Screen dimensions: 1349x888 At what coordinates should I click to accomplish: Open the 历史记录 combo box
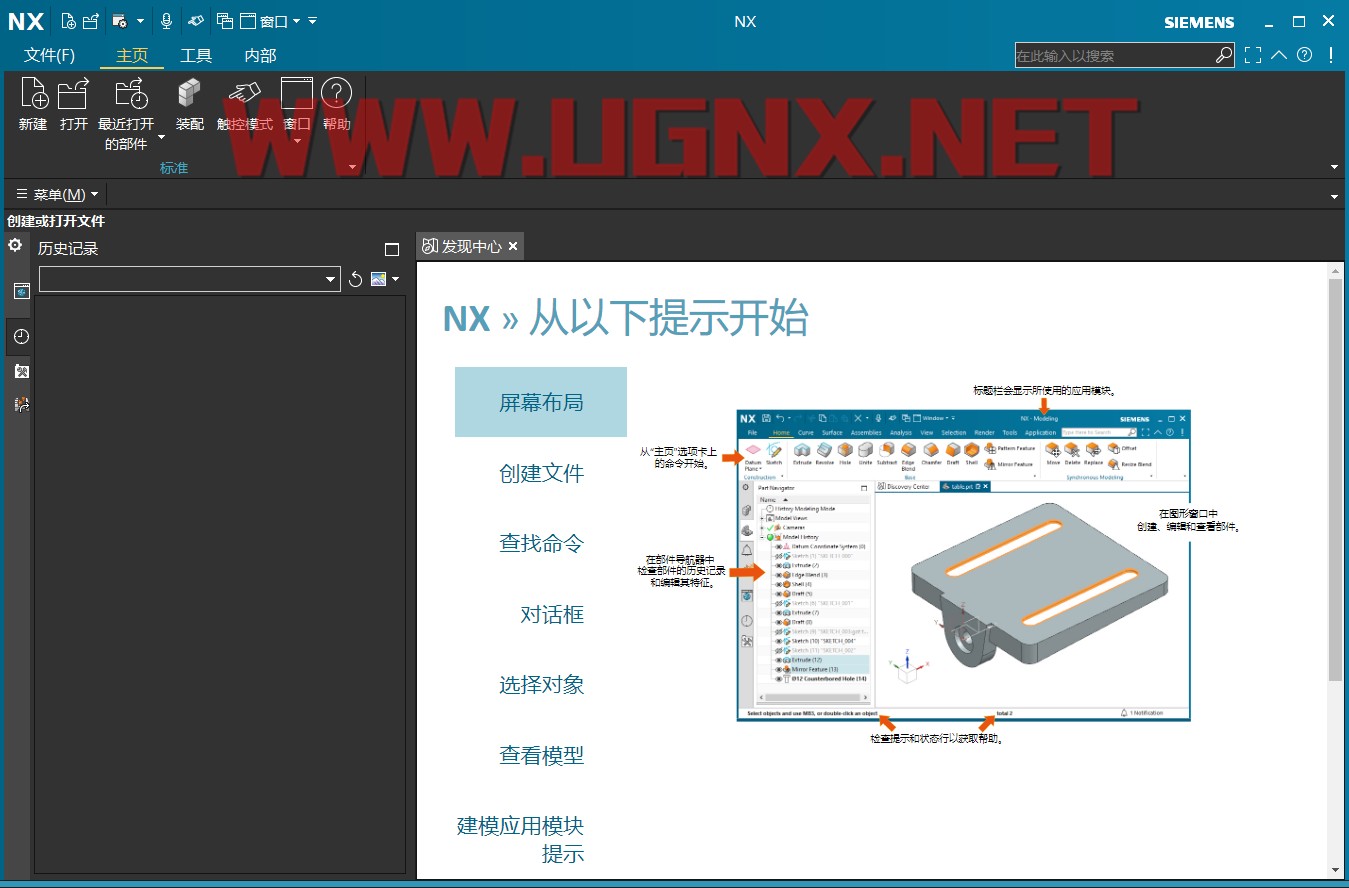(190, 279)
